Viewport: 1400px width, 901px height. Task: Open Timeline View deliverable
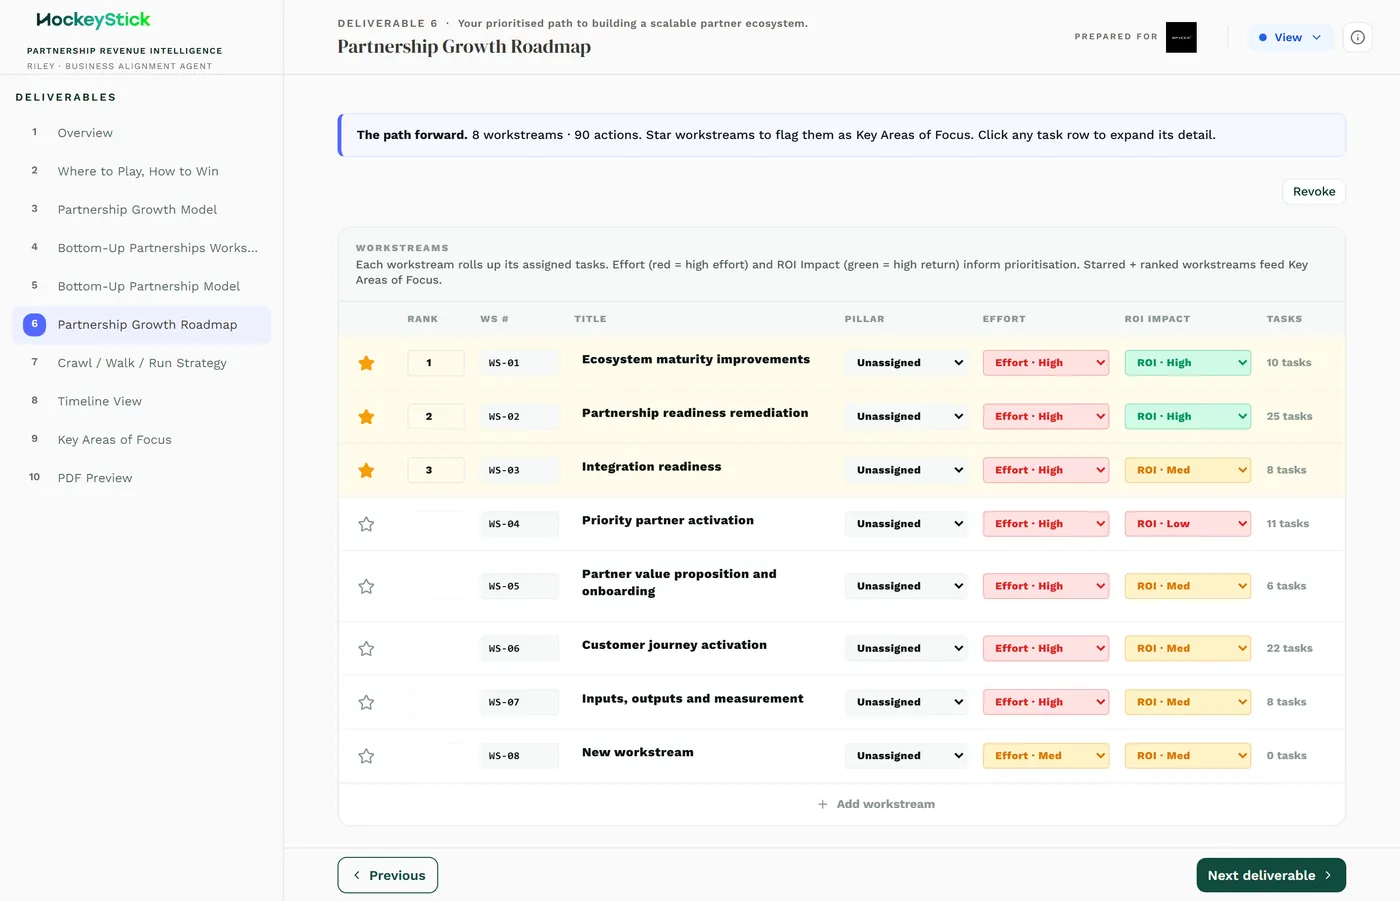(x=141, y=401)
